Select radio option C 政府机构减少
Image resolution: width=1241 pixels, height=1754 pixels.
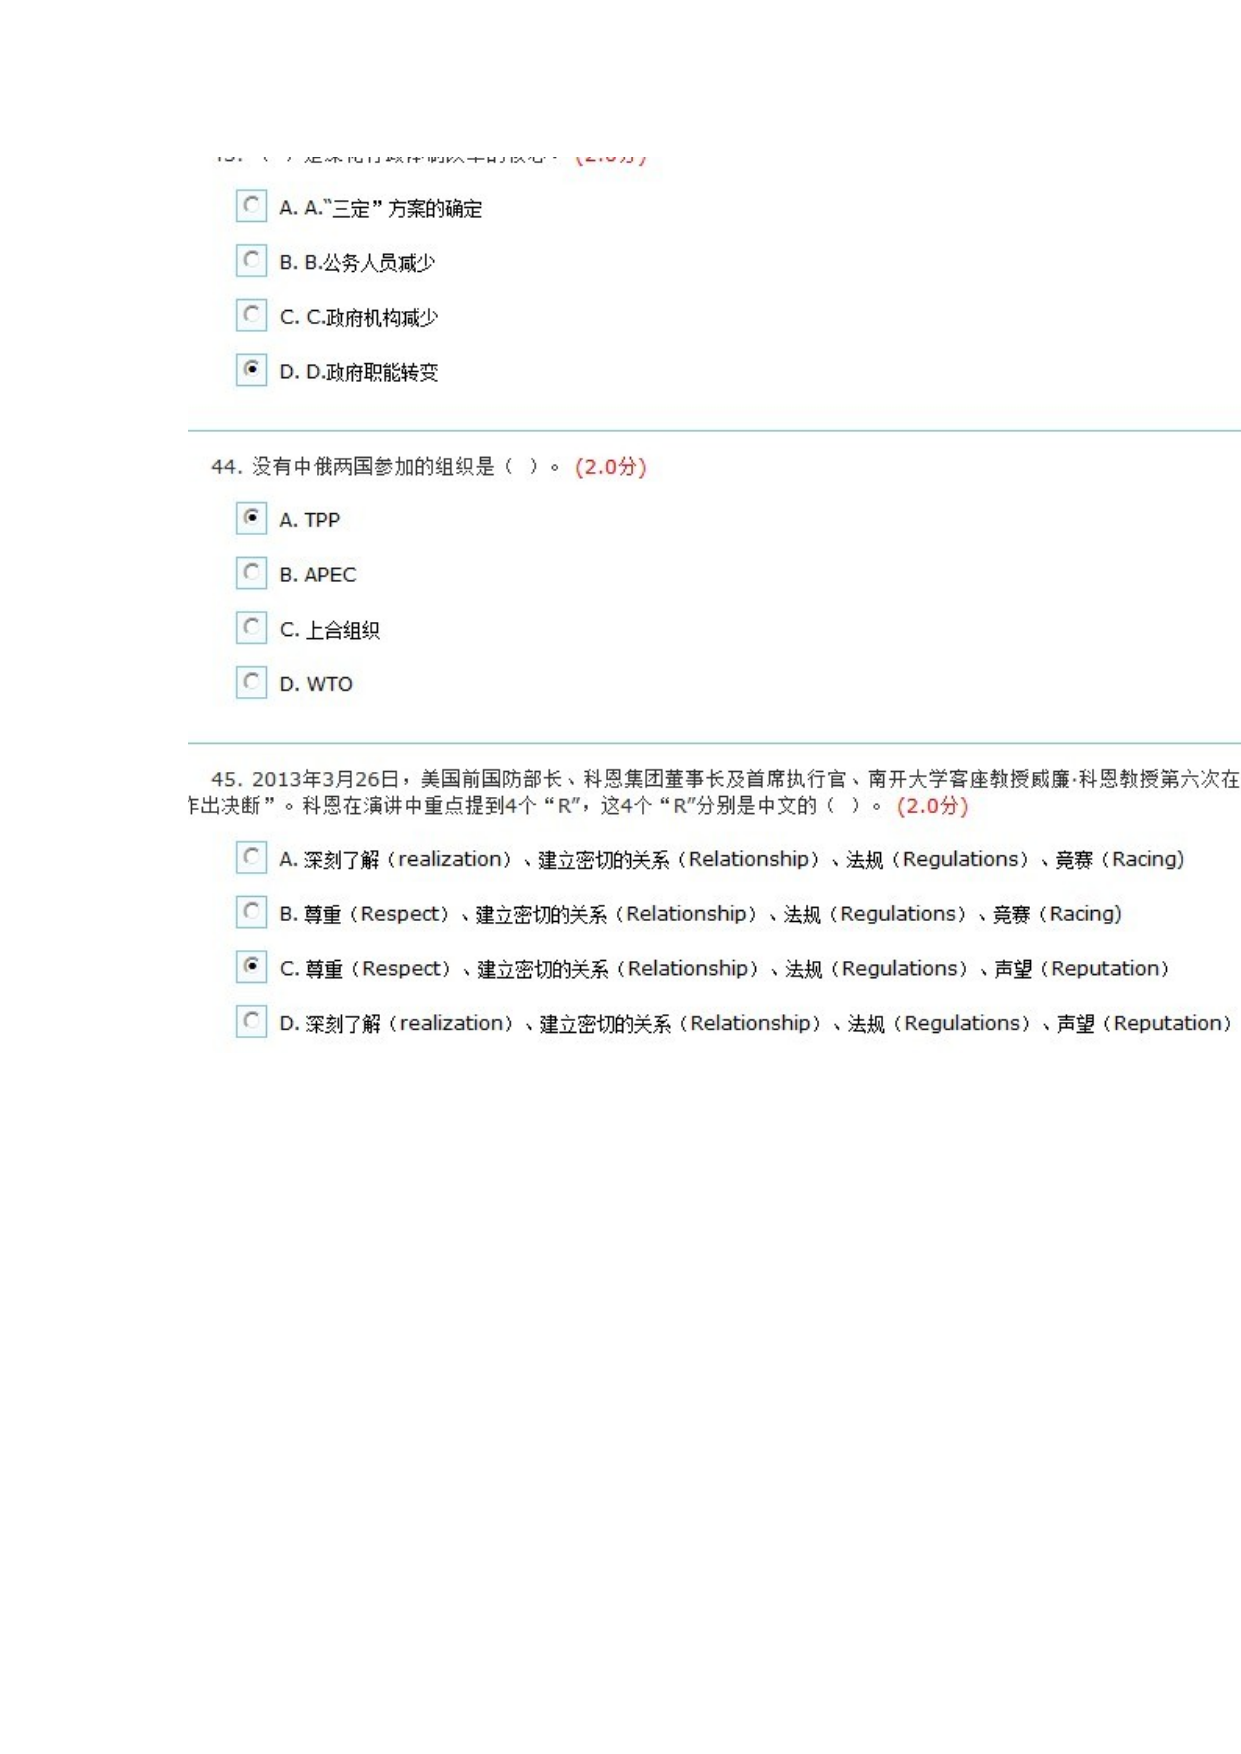(251, 316)
